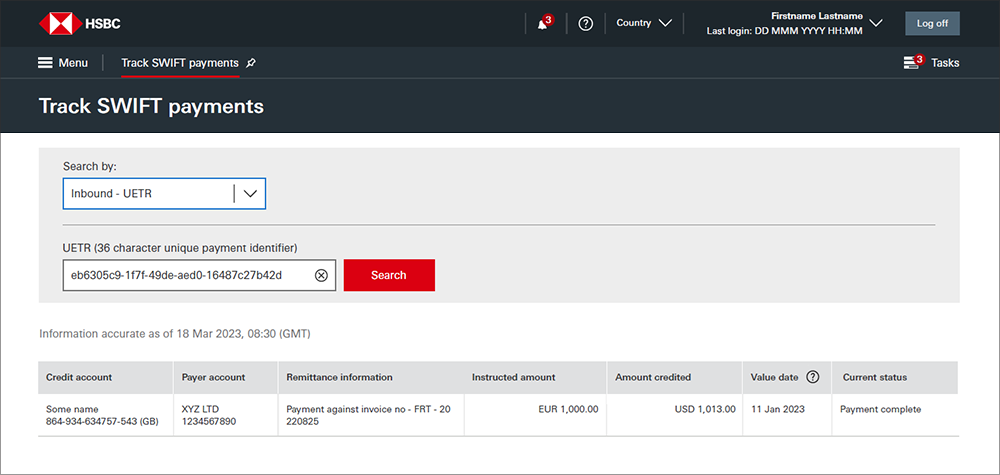The height and width of the screenshot is (475, 1000).
Task: Click the Log off button
Action: tap(932, 23)
